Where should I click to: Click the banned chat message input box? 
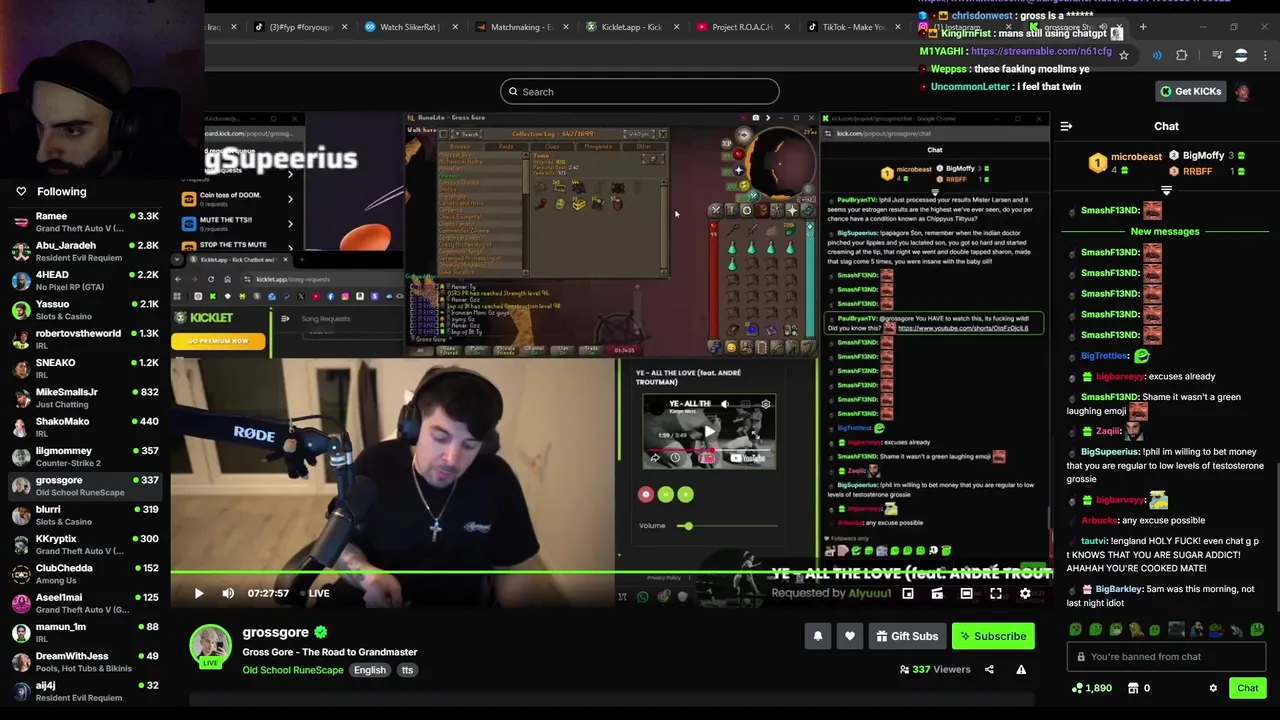point(1166,657)
